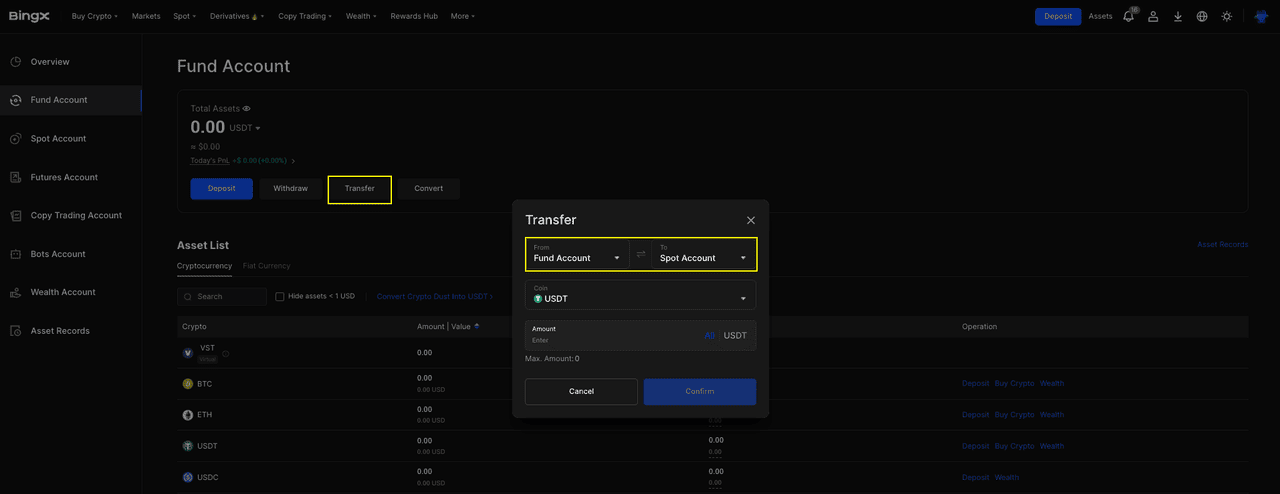This screenshot has height=494, width=1280.
Task: Click the download app icon
Action: tap(1177, 16)
